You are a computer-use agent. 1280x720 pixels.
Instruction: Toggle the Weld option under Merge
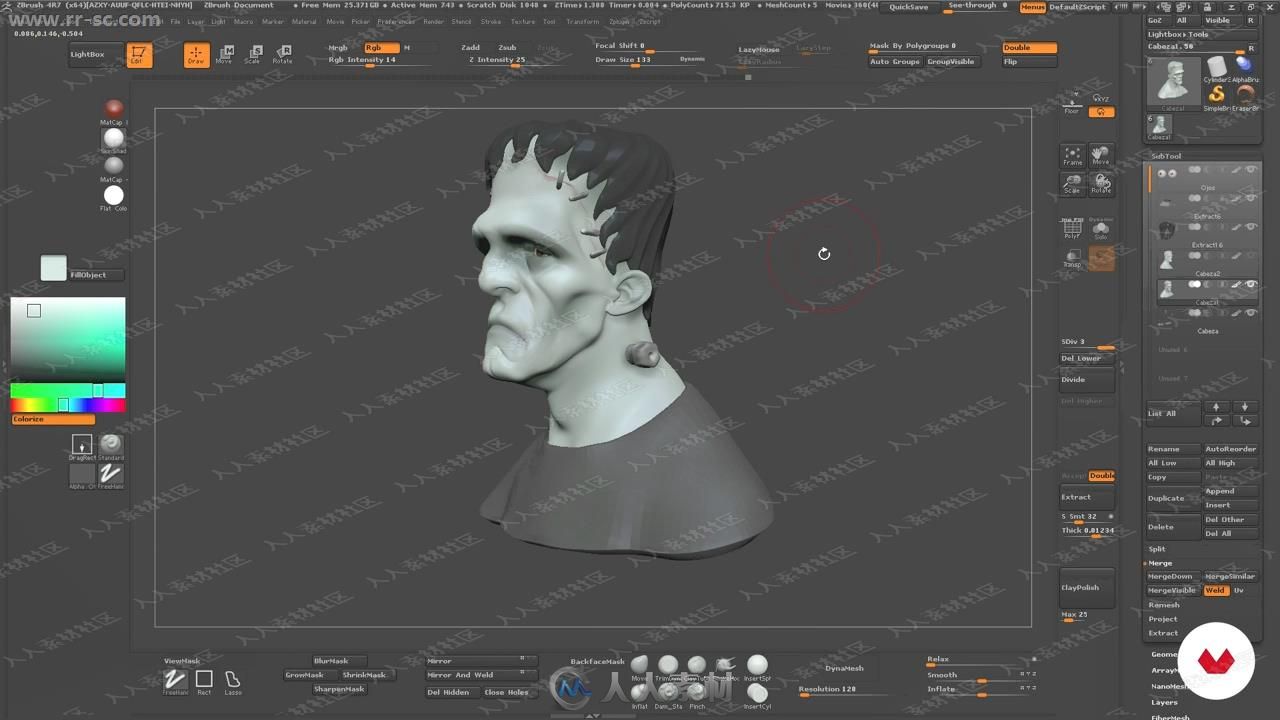point(1216,591)
